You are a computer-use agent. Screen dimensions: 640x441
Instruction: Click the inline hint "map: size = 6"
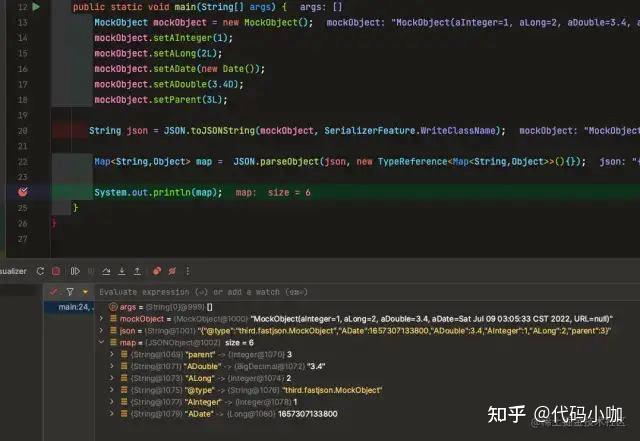(273, 193)
